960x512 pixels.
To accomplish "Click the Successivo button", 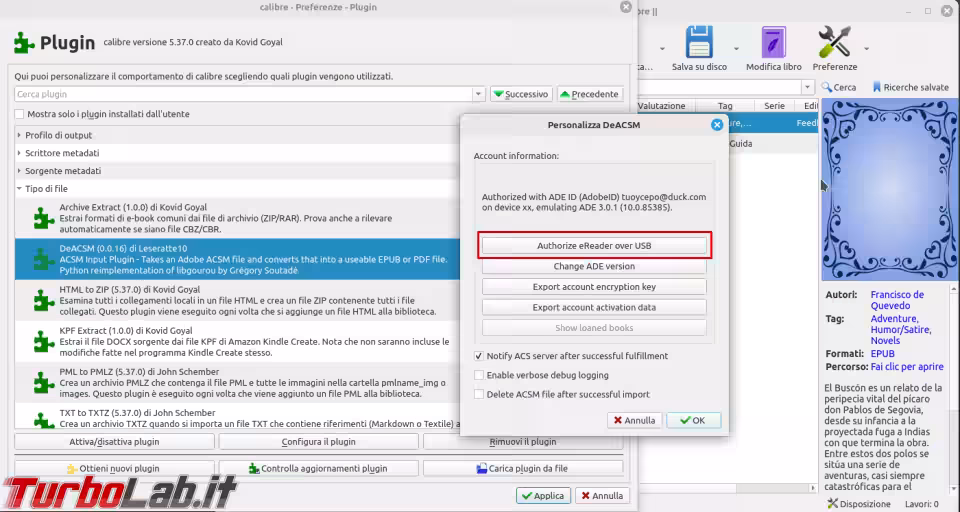I will click(x=521, y=94).
